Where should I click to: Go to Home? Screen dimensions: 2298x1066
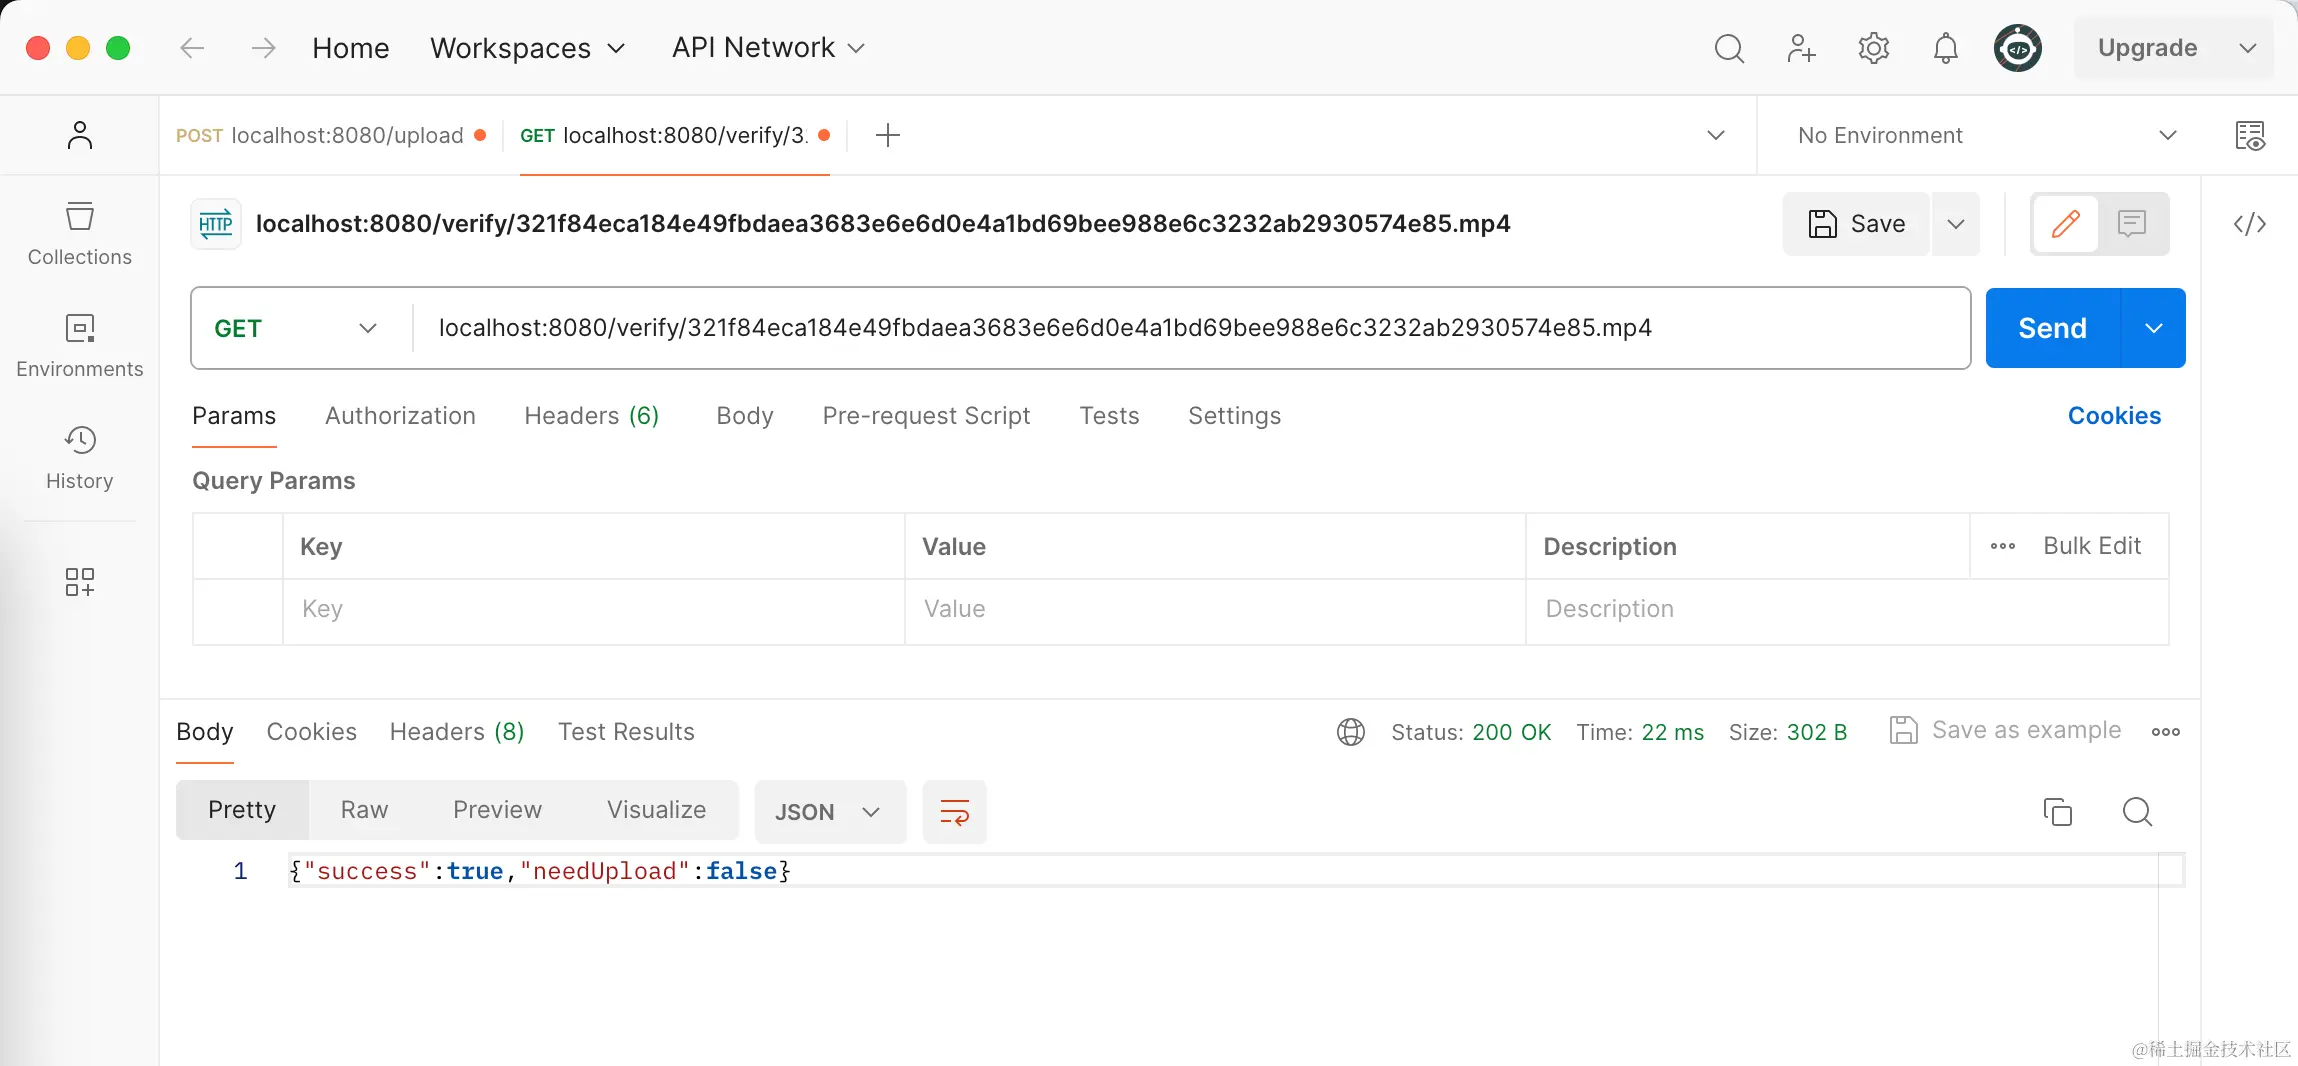pos(350,48)
